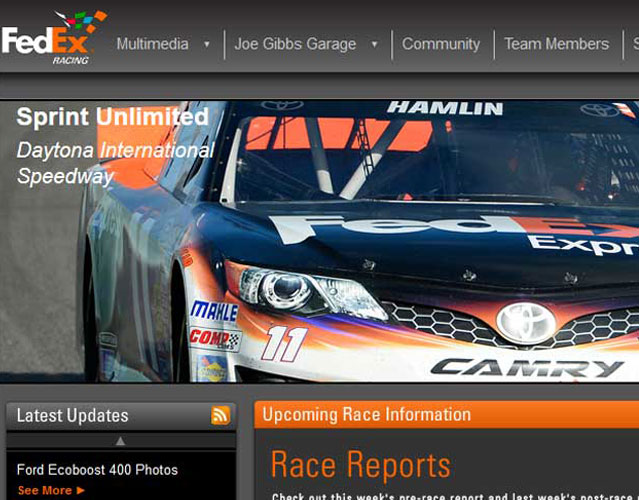Select the Upcoming Race Information header
This screenshot has width=639, height=500.
(366, 415)
